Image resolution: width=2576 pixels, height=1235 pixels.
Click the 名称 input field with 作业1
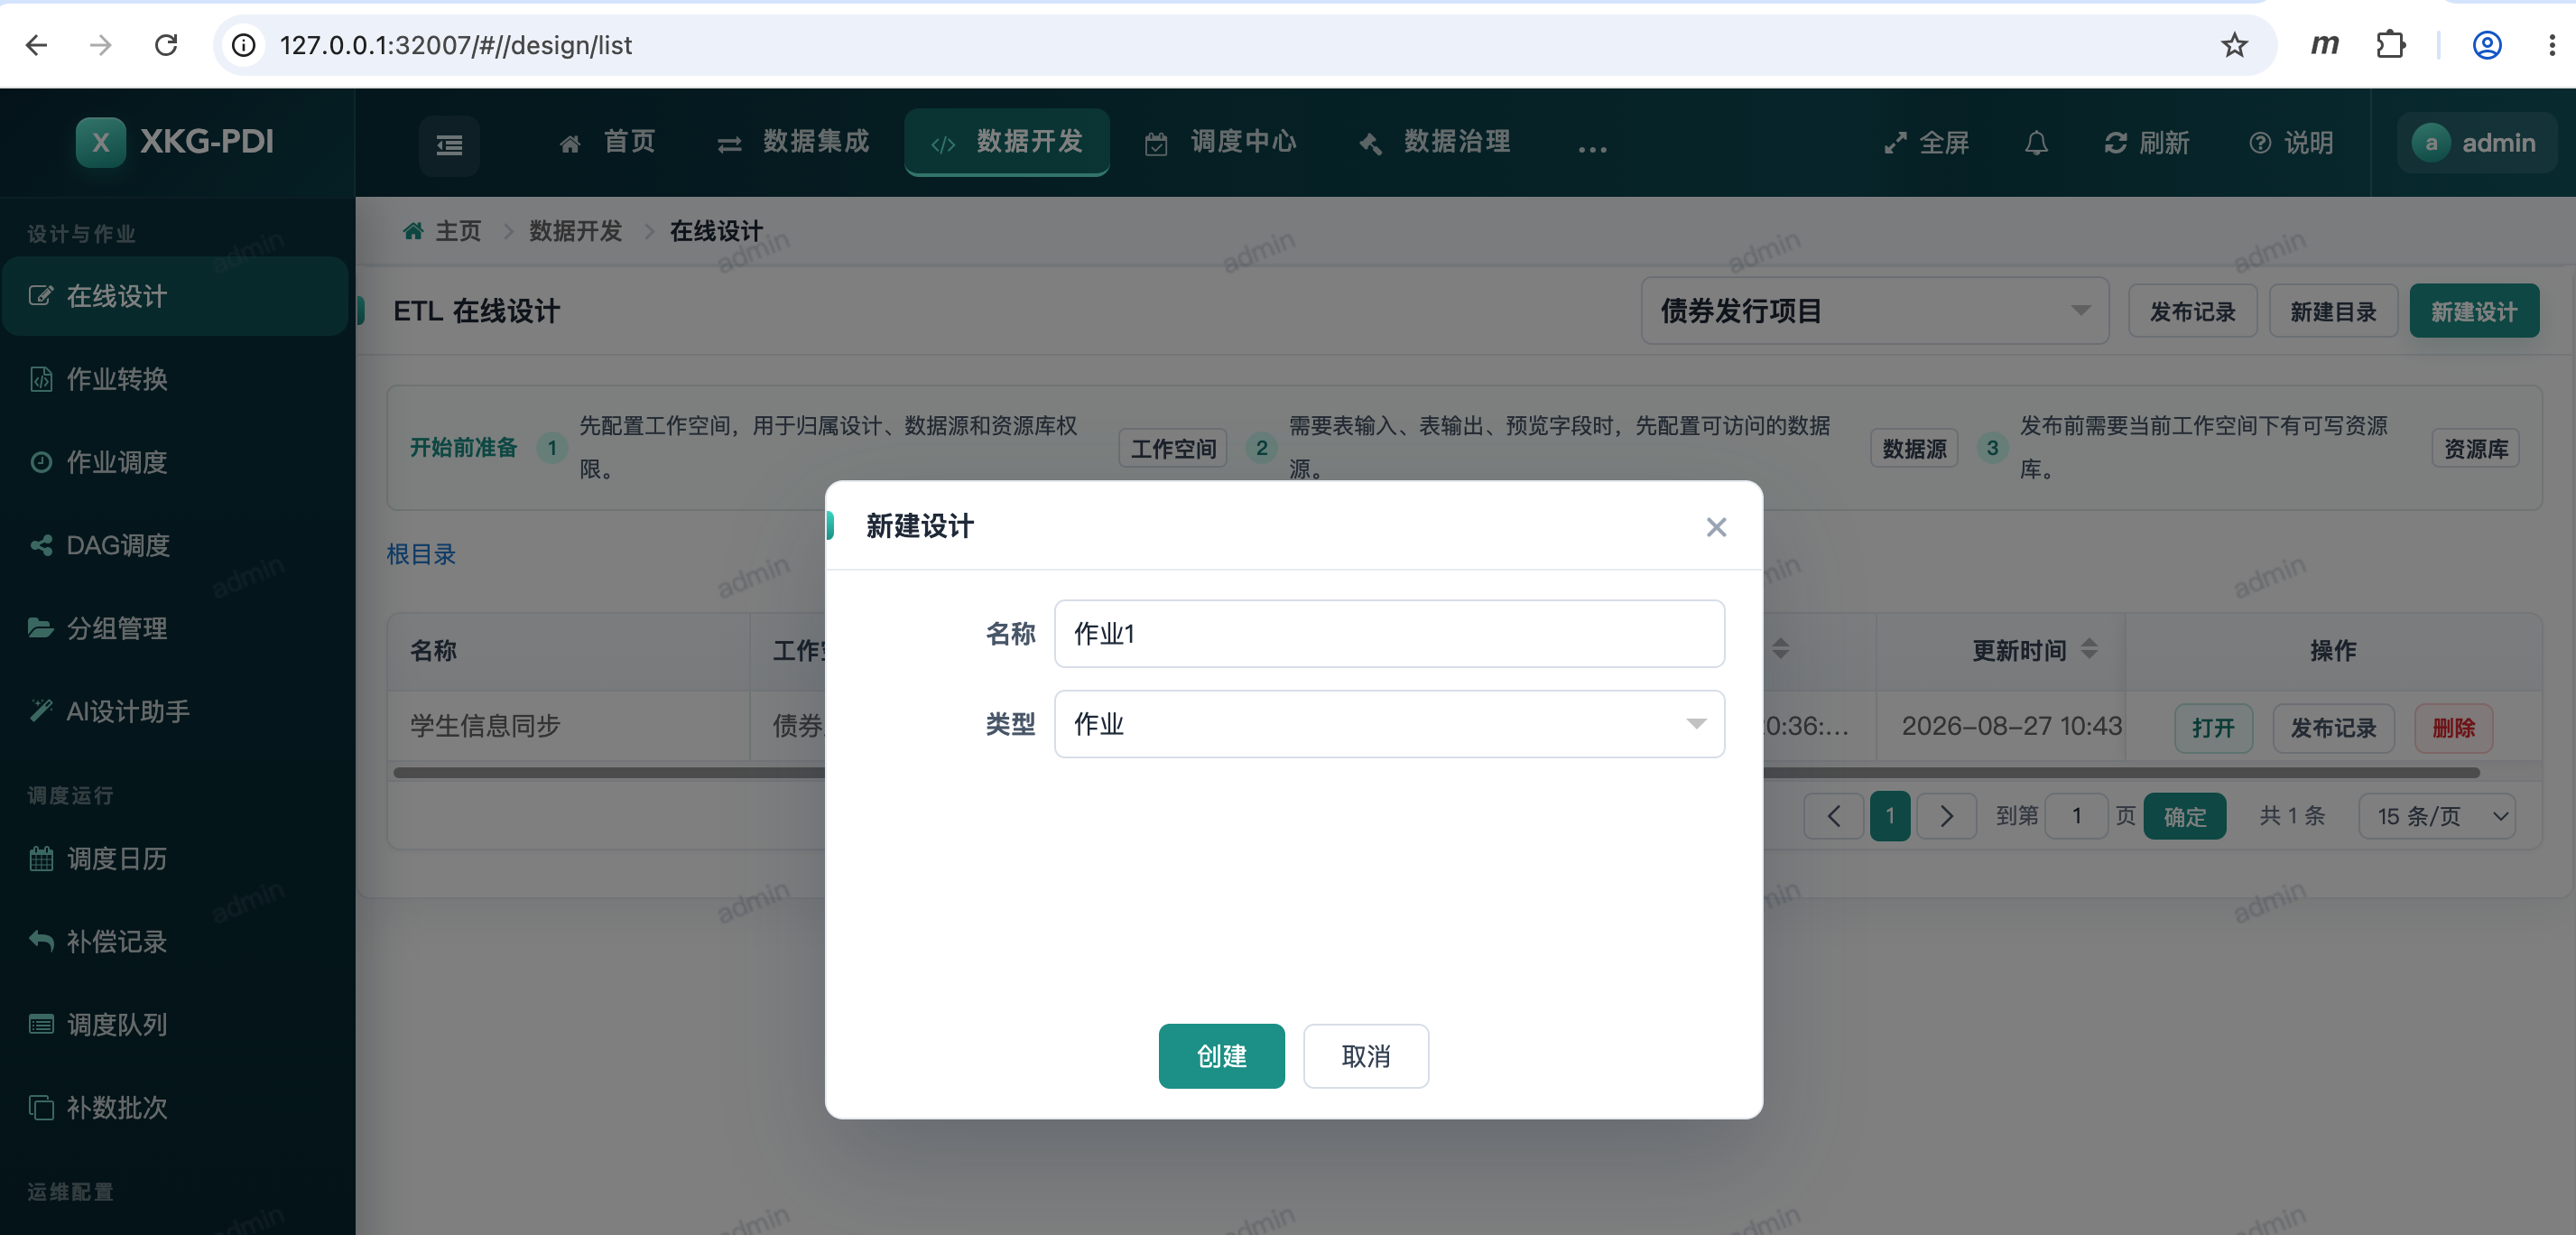pos(1389,634)
